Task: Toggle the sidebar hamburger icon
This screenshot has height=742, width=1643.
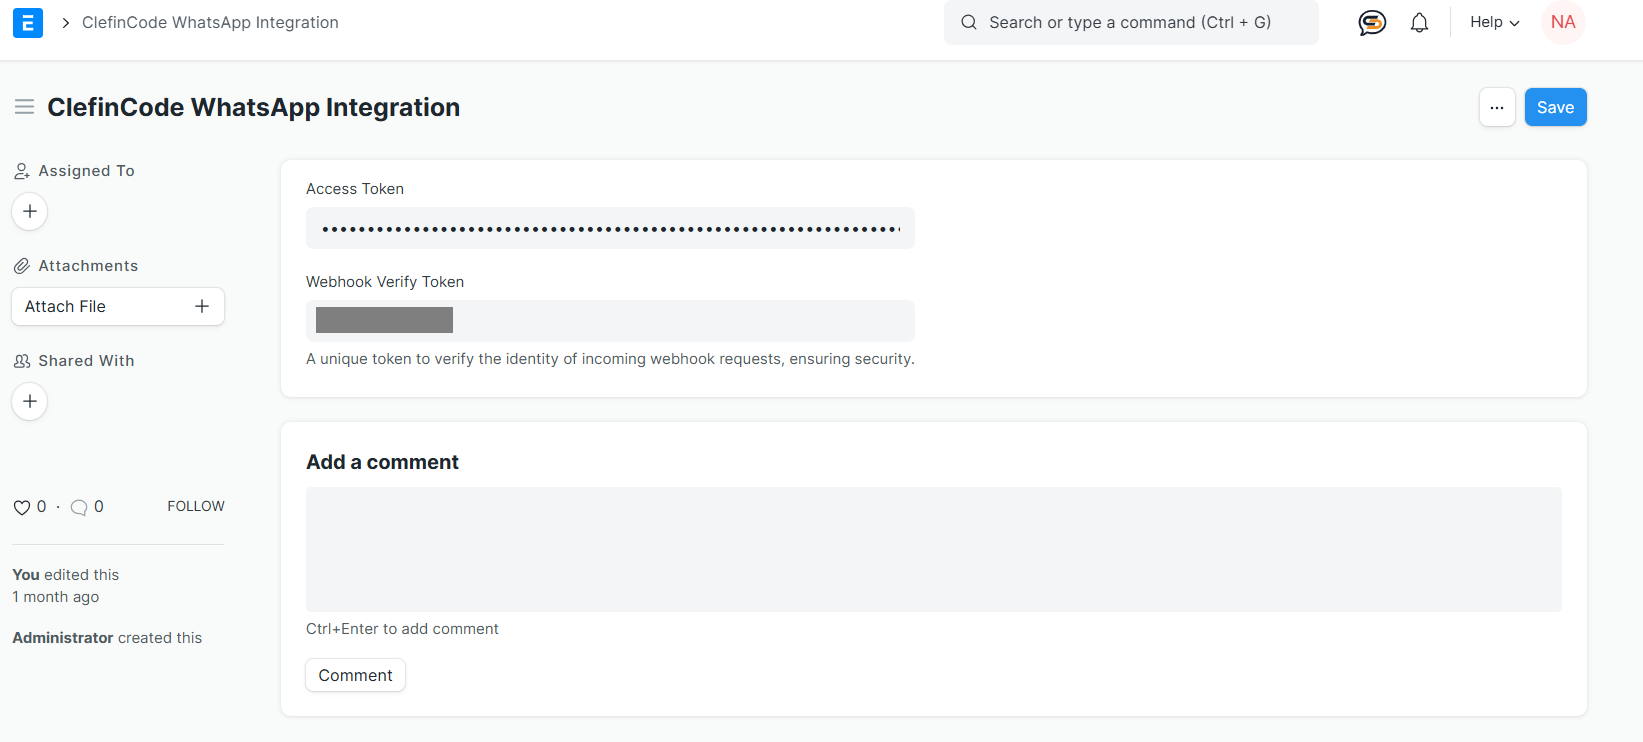Action: coord(25,107)
